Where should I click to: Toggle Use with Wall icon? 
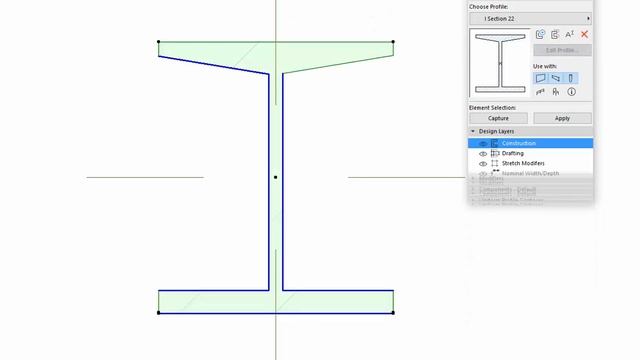[x=540, y=78]
